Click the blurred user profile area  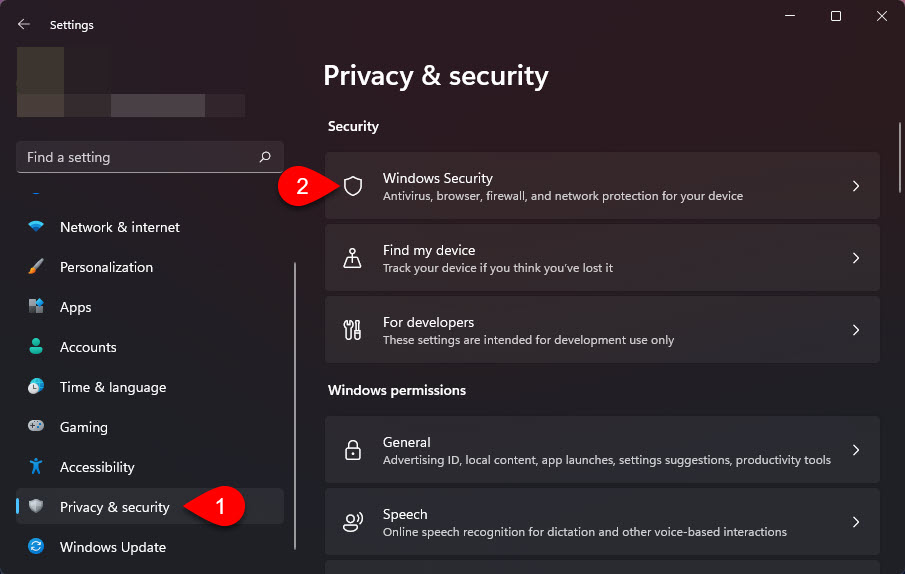130,82
